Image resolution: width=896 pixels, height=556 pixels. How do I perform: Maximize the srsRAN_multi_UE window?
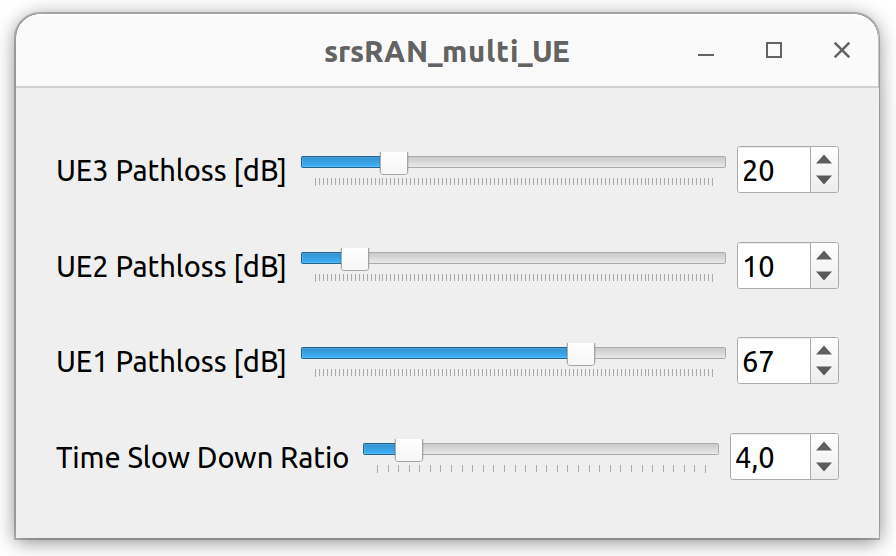[x=774, y=51]
